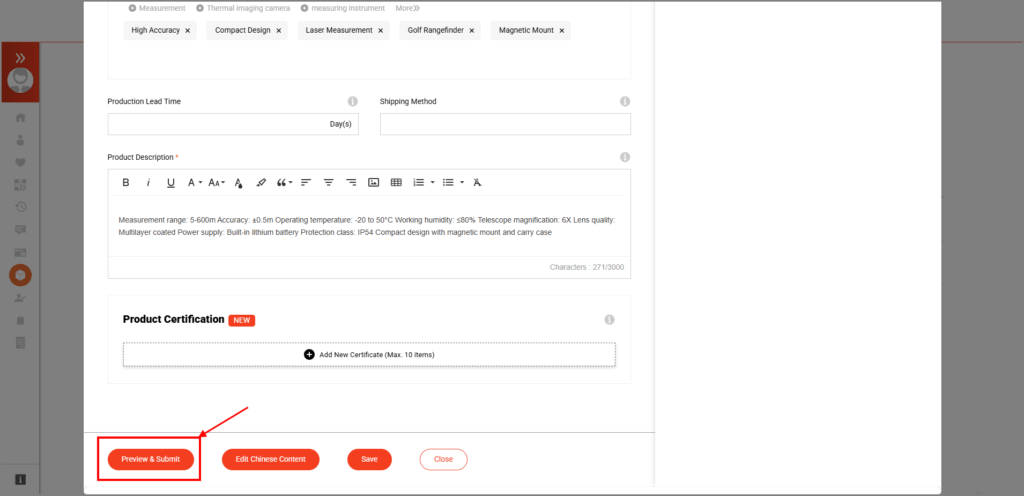Click the Preview & Submit button
The width and height of the screenshot is (1024, 496).
coord(151,459)
